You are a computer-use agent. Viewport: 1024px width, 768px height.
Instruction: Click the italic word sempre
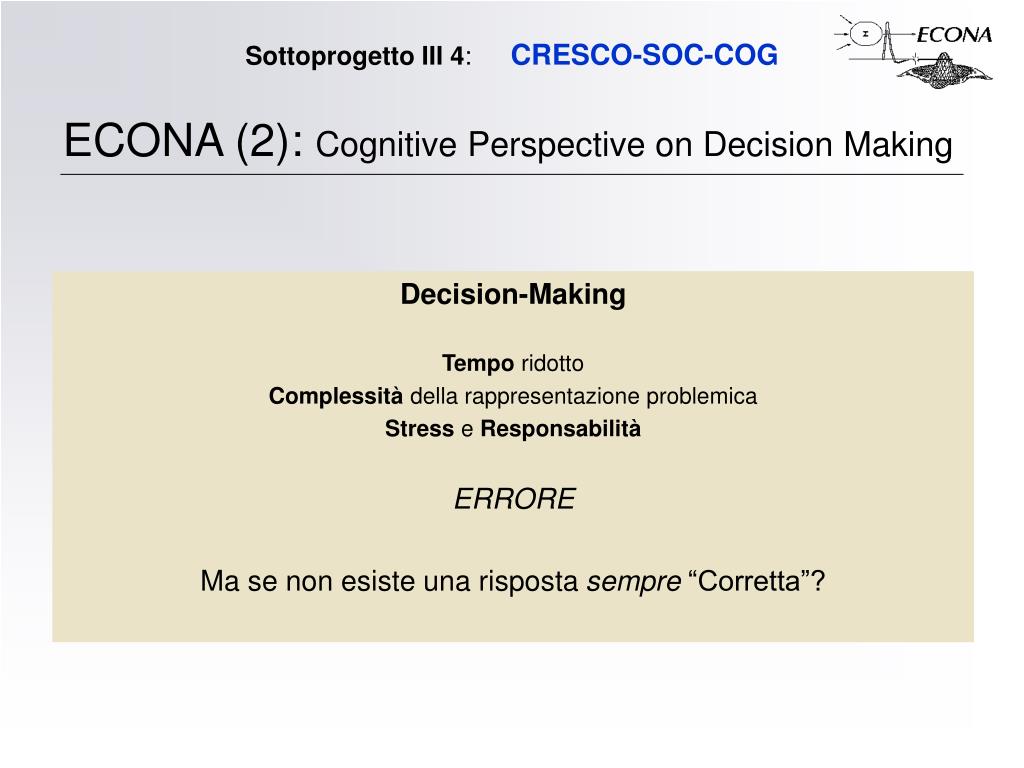click(x=633, y=581)
